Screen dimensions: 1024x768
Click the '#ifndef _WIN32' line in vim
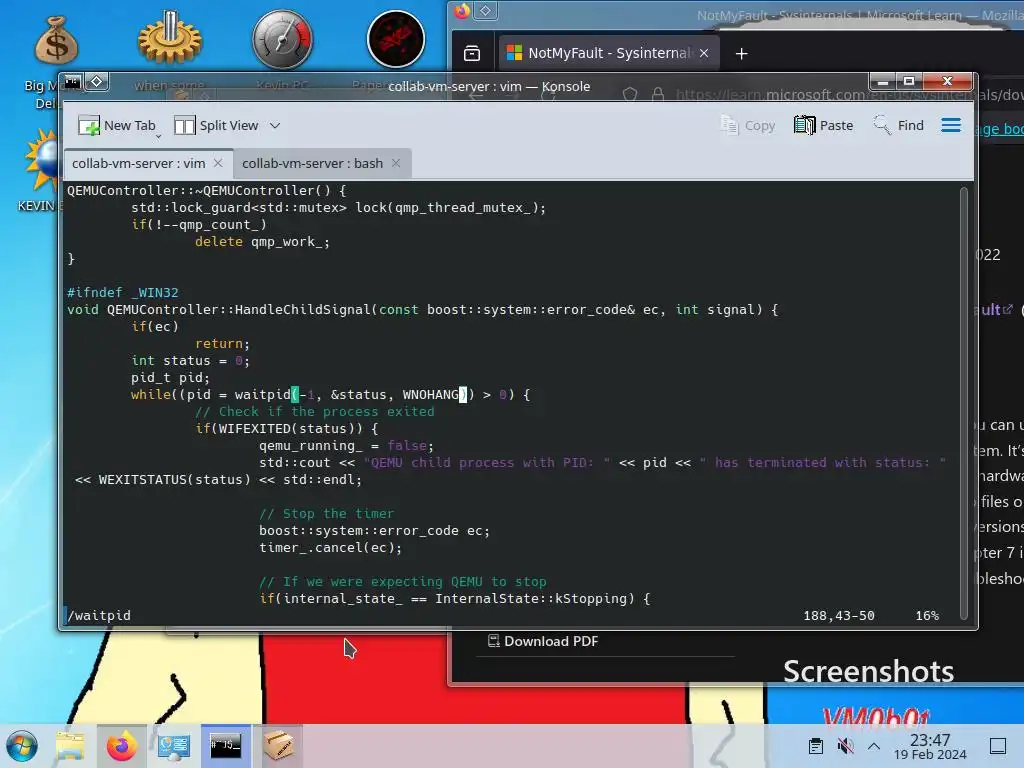(x=123, y=293)
